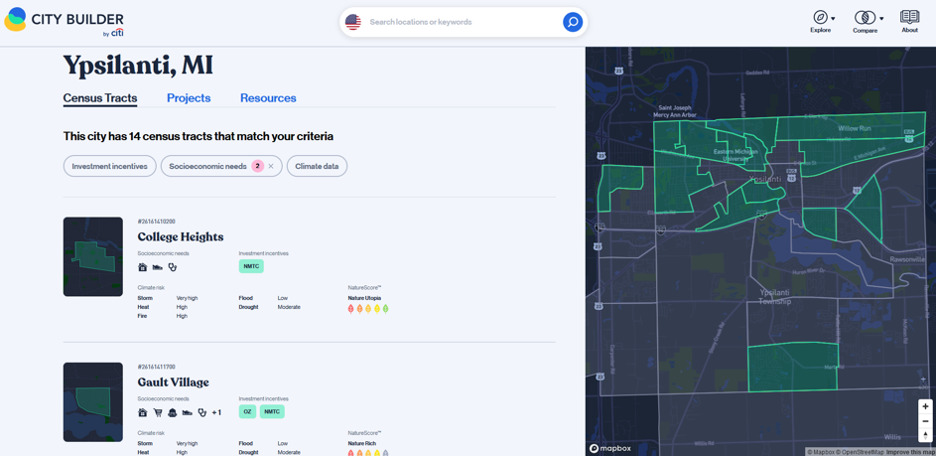This screenshot has width=936, height=456.
Task: Open the College Heights tract title
Action: click(180, 237)
